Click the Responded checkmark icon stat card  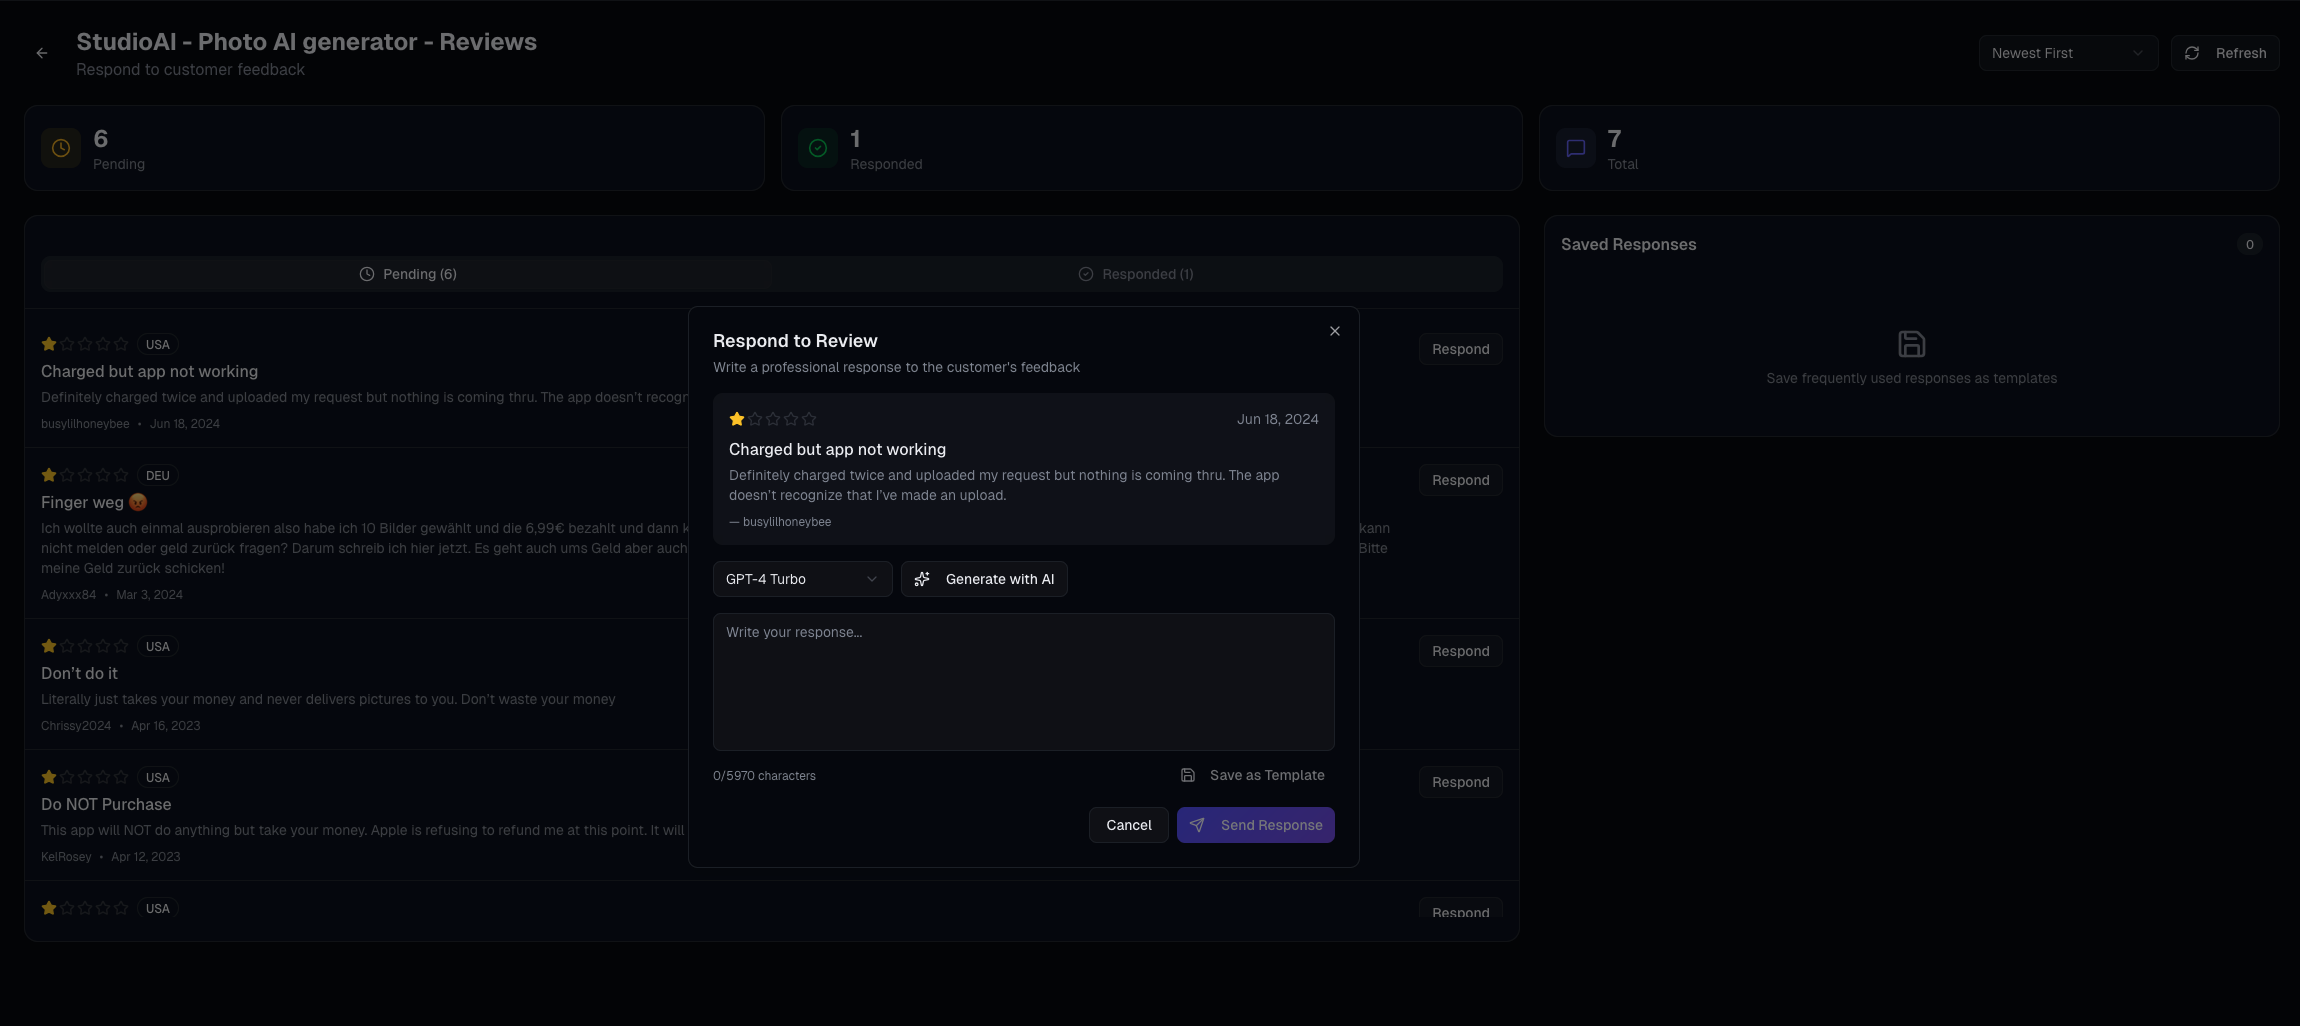[817, 147]
